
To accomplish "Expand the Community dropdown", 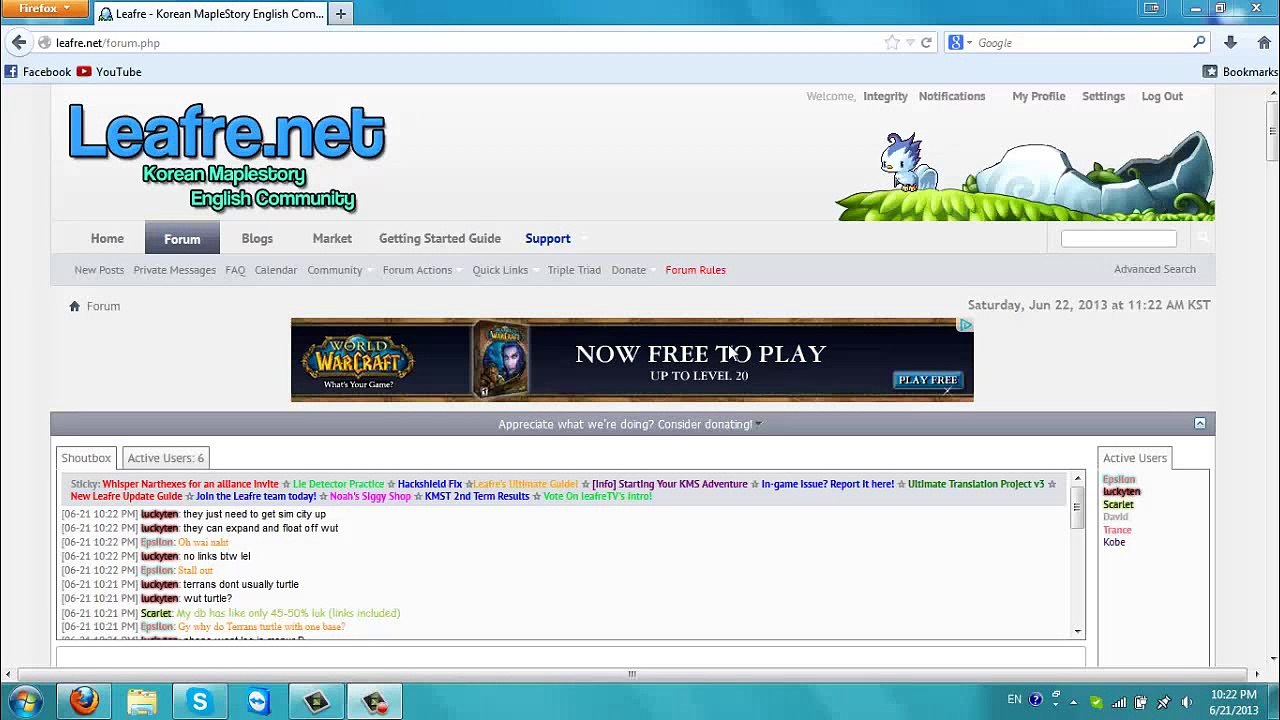I will [340, 270].
